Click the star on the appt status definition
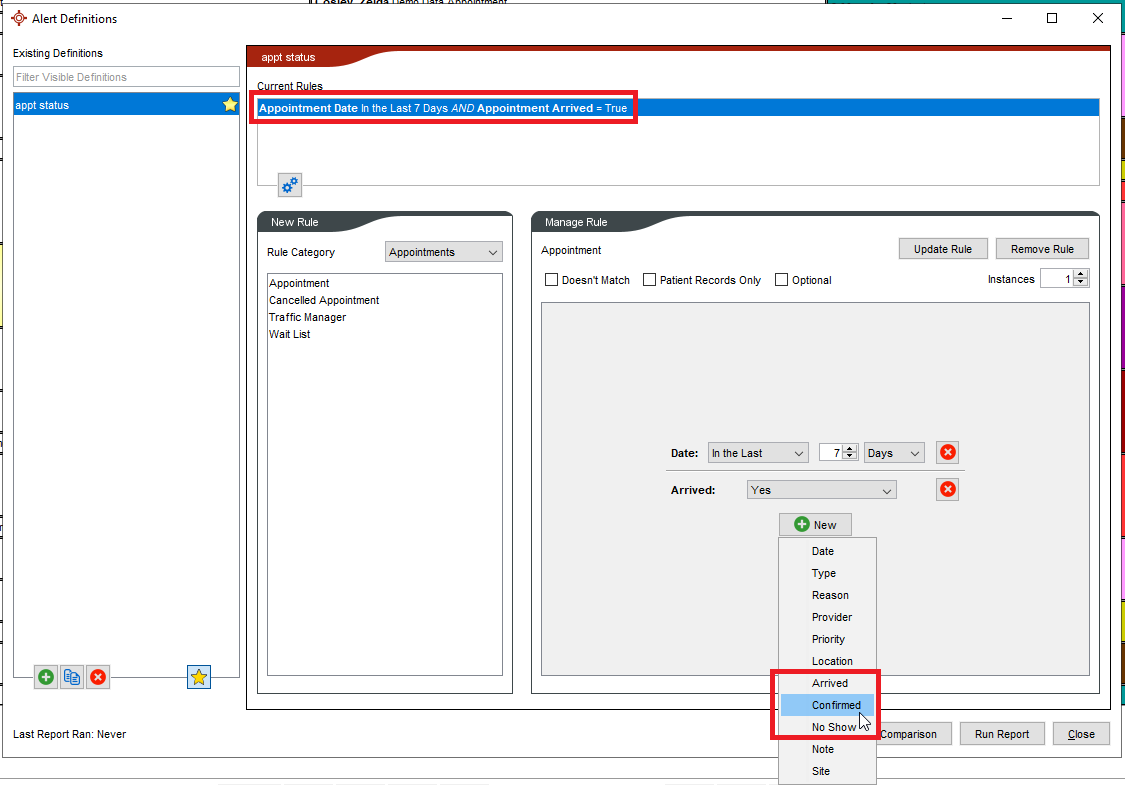The width and height of the screenshot is (1125, 785). coord(230,105)
